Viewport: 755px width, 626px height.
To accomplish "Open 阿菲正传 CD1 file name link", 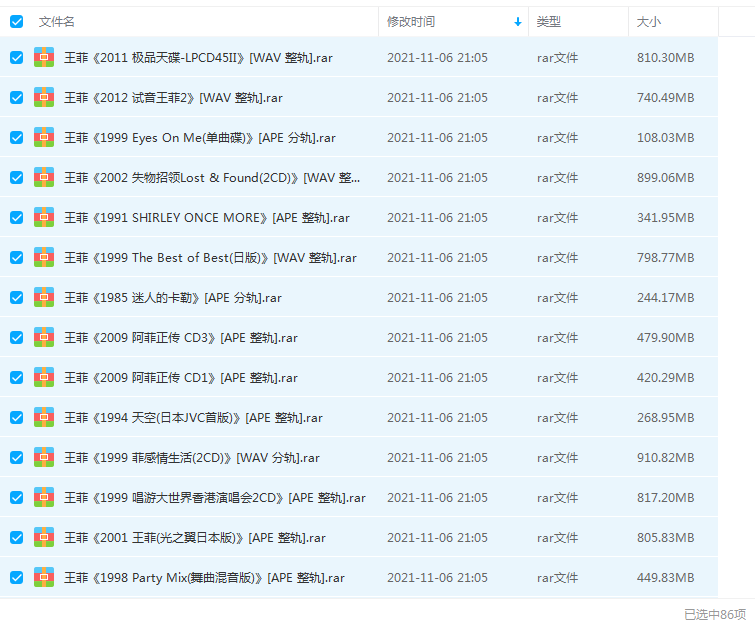I will pyautogui.click(x=180, y=377).
